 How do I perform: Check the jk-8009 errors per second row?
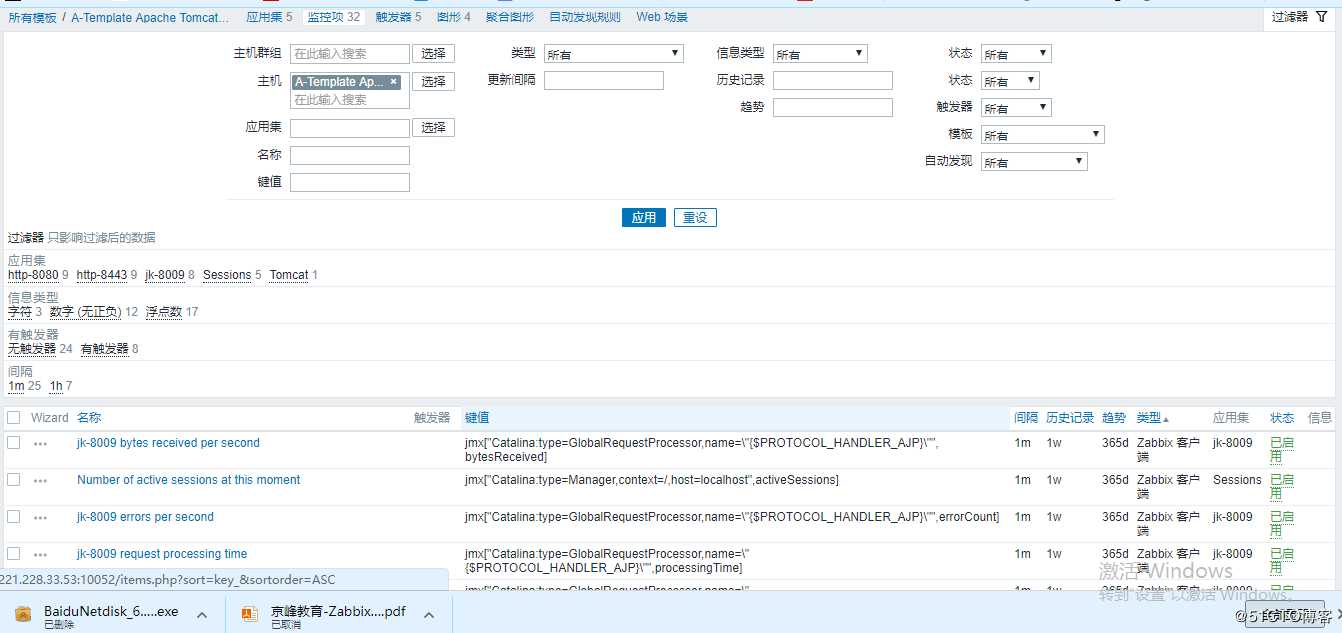(x=14, y=516)
